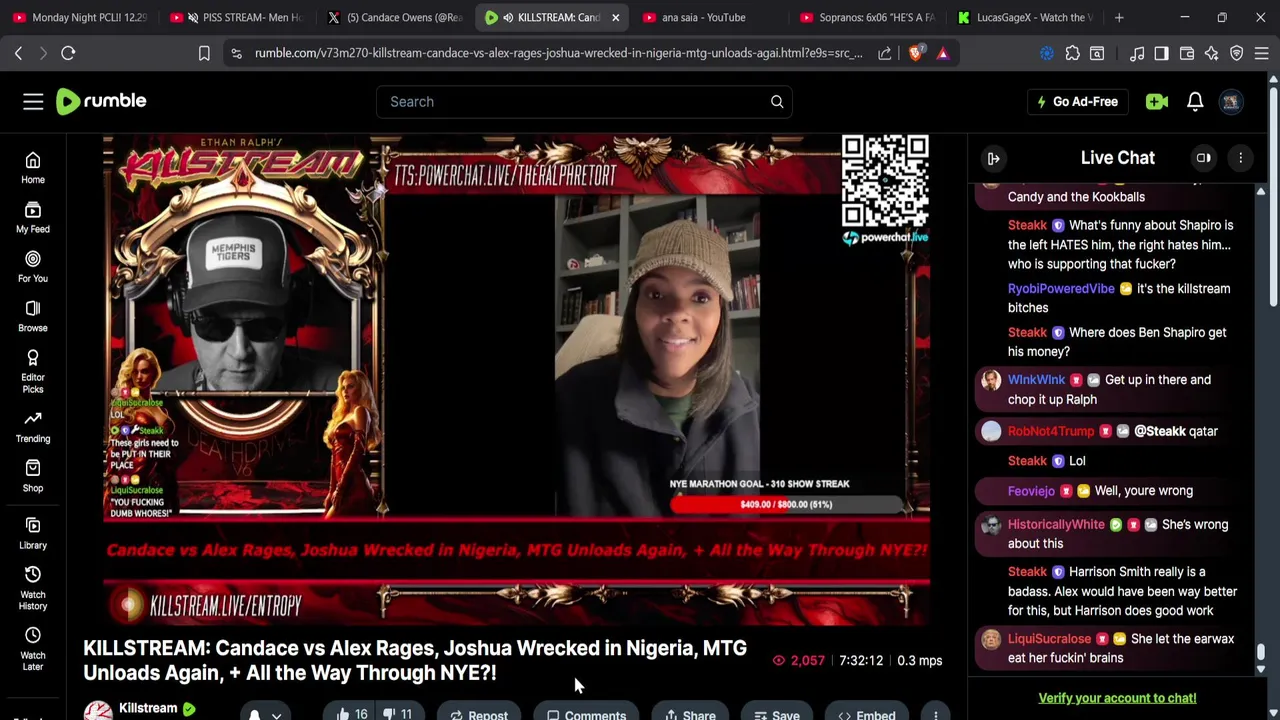This screenshot has width=1280, height=720.
Task: Open Watch History in the sidebar
Action: pyautogui.click(x=33, y=588)
